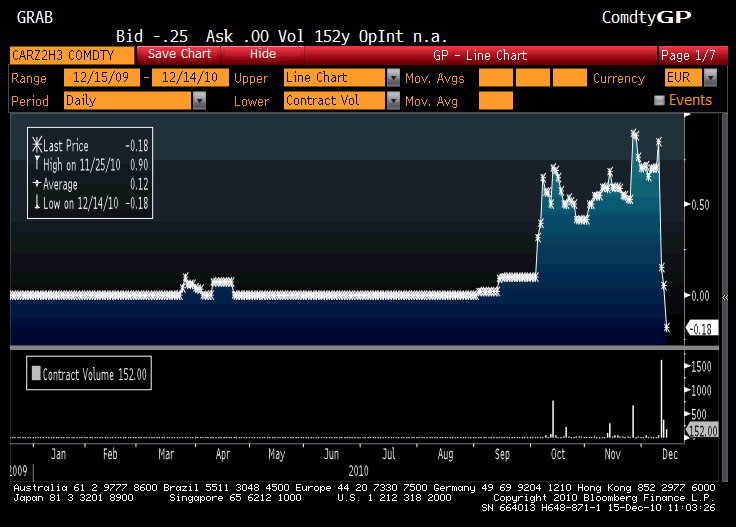Edit the range end date 12/14/10
This screenshot has height=527, width=736.
click(190, 77)
